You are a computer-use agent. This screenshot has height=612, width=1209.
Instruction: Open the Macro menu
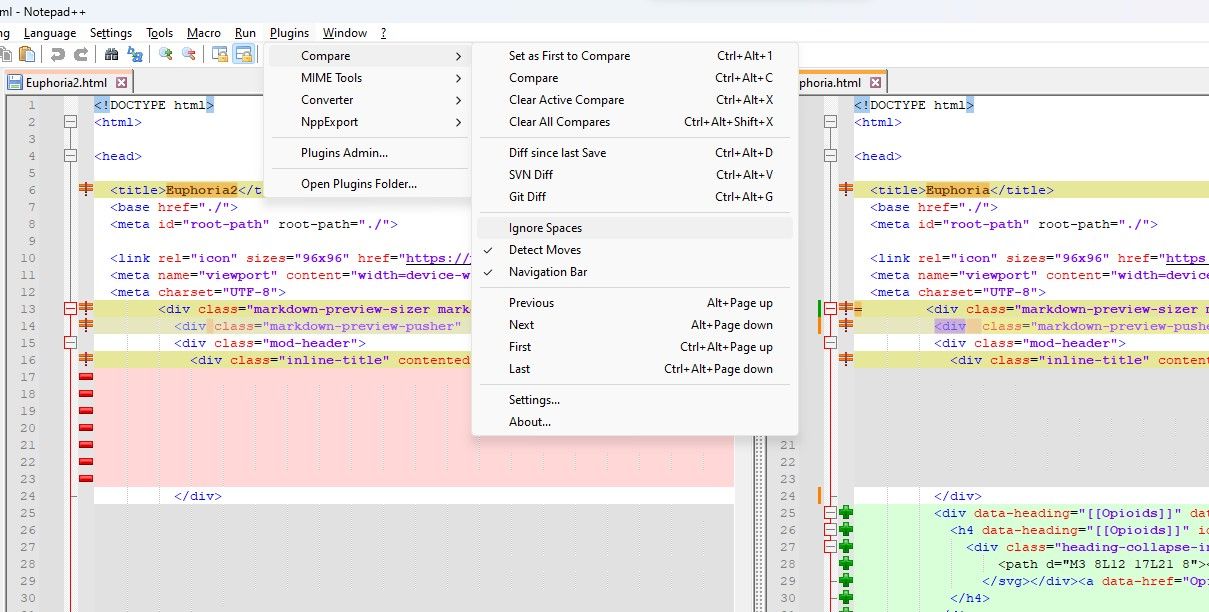204,32
